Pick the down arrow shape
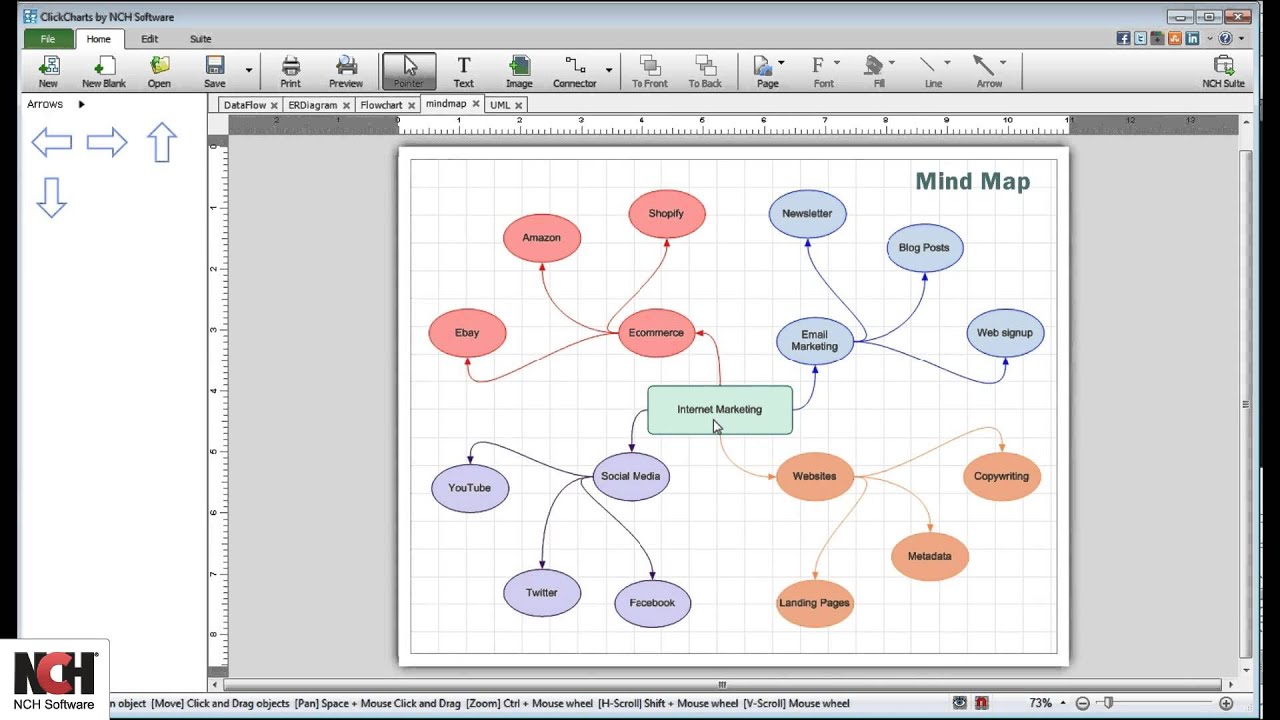Screen dimensions: 1280x720 [52, 198]
